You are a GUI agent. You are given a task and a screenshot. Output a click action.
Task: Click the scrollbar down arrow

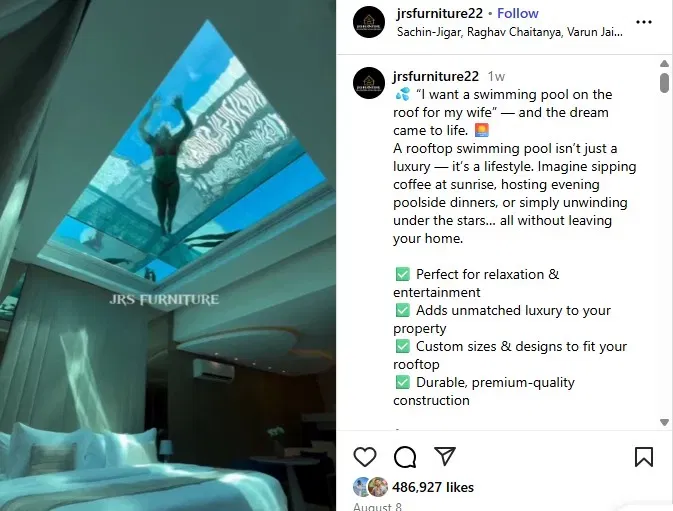pos(664,422)
